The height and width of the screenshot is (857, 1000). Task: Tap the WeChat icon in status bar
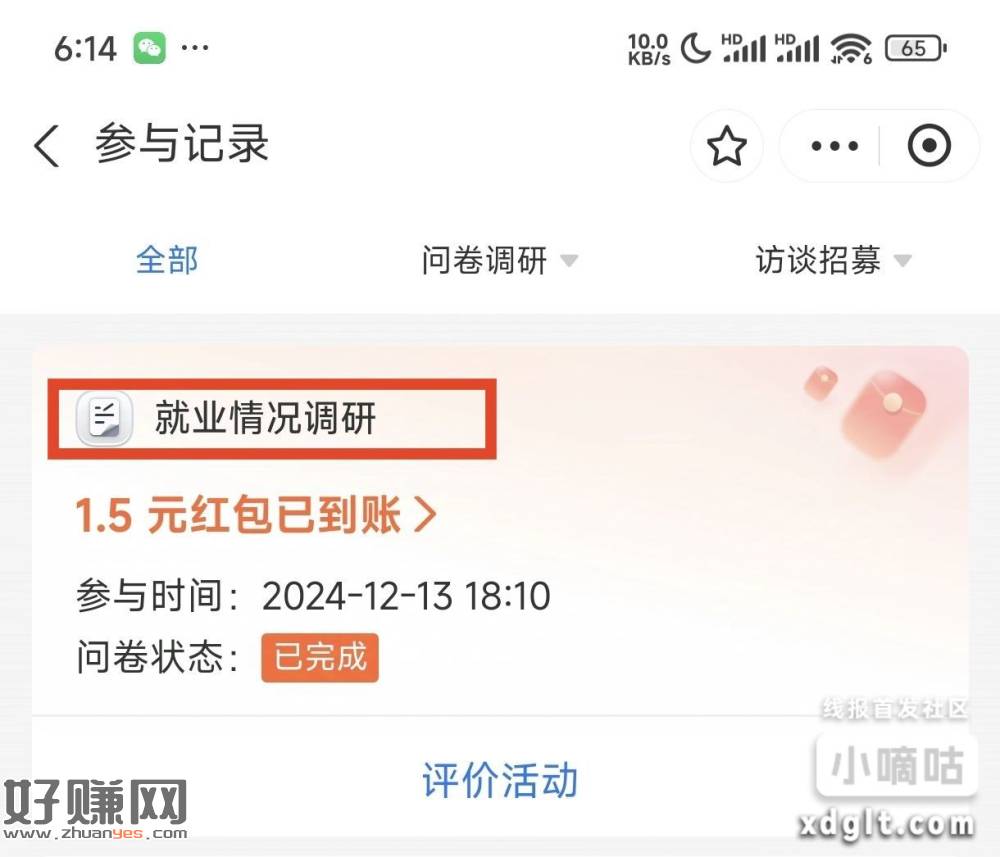[x=149, y=48]
